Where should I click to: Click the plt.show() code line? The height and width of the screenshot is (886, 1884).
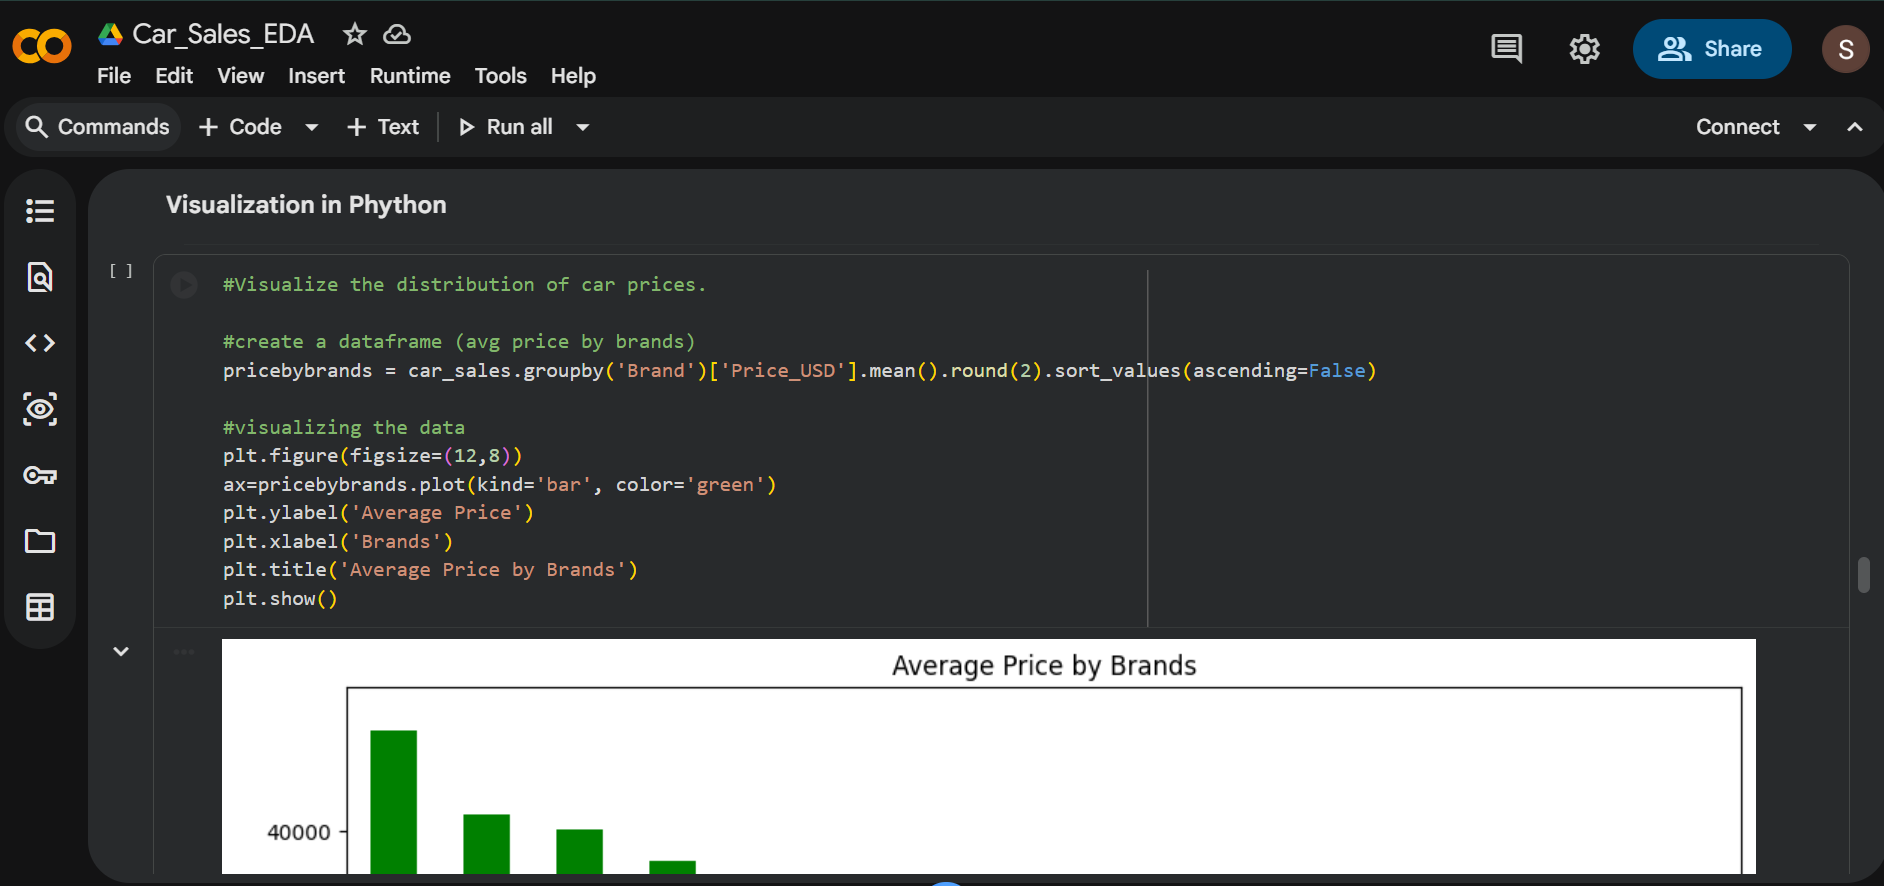[x=280, y=598]
